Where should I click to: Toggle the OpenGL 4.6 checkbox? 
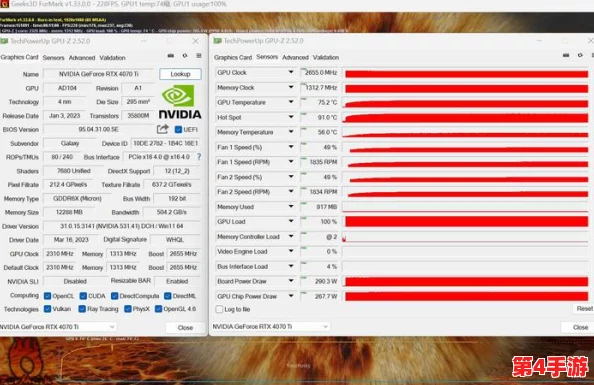point(158,309)
